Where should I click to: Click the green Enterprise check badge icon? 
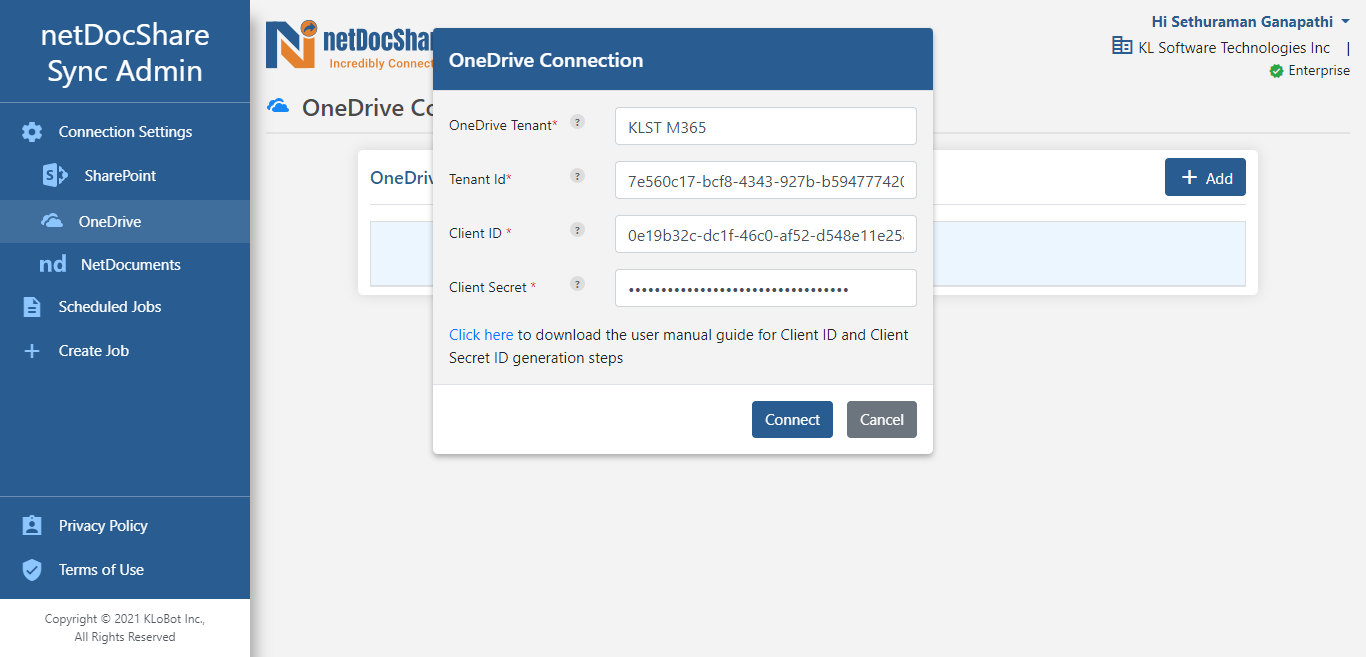[1276, 71]
